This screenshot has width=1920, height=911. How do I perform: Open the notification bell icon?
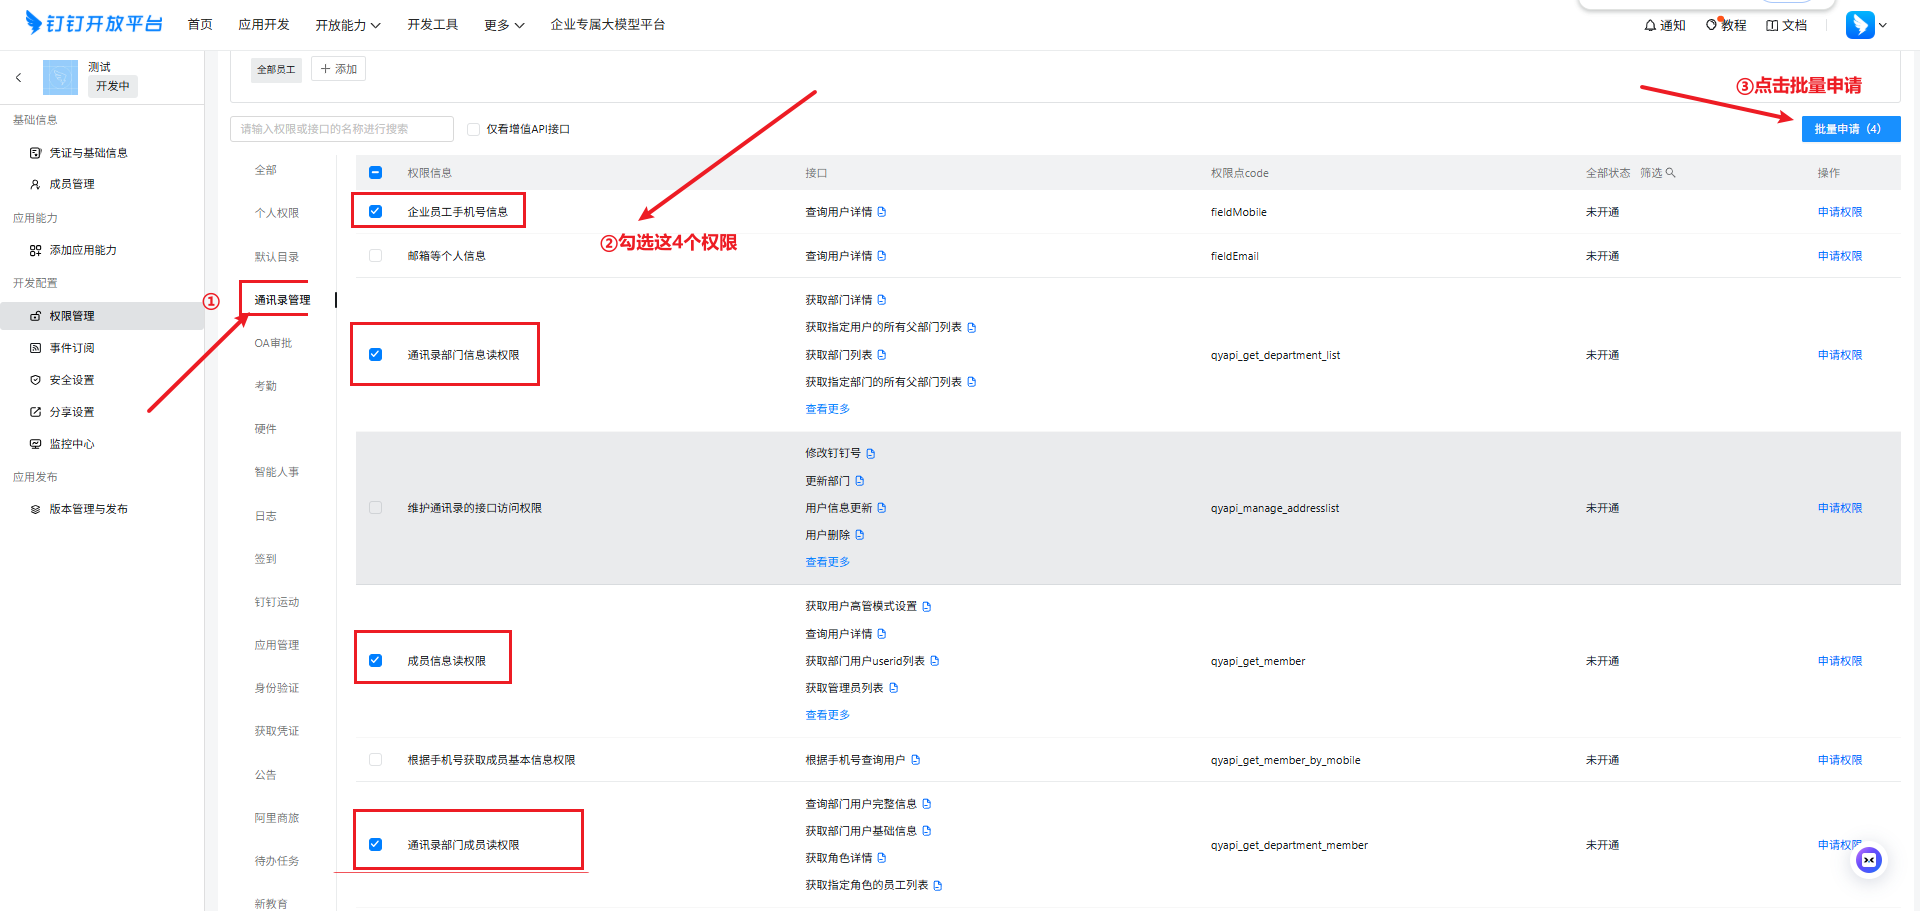(1650, 25)
